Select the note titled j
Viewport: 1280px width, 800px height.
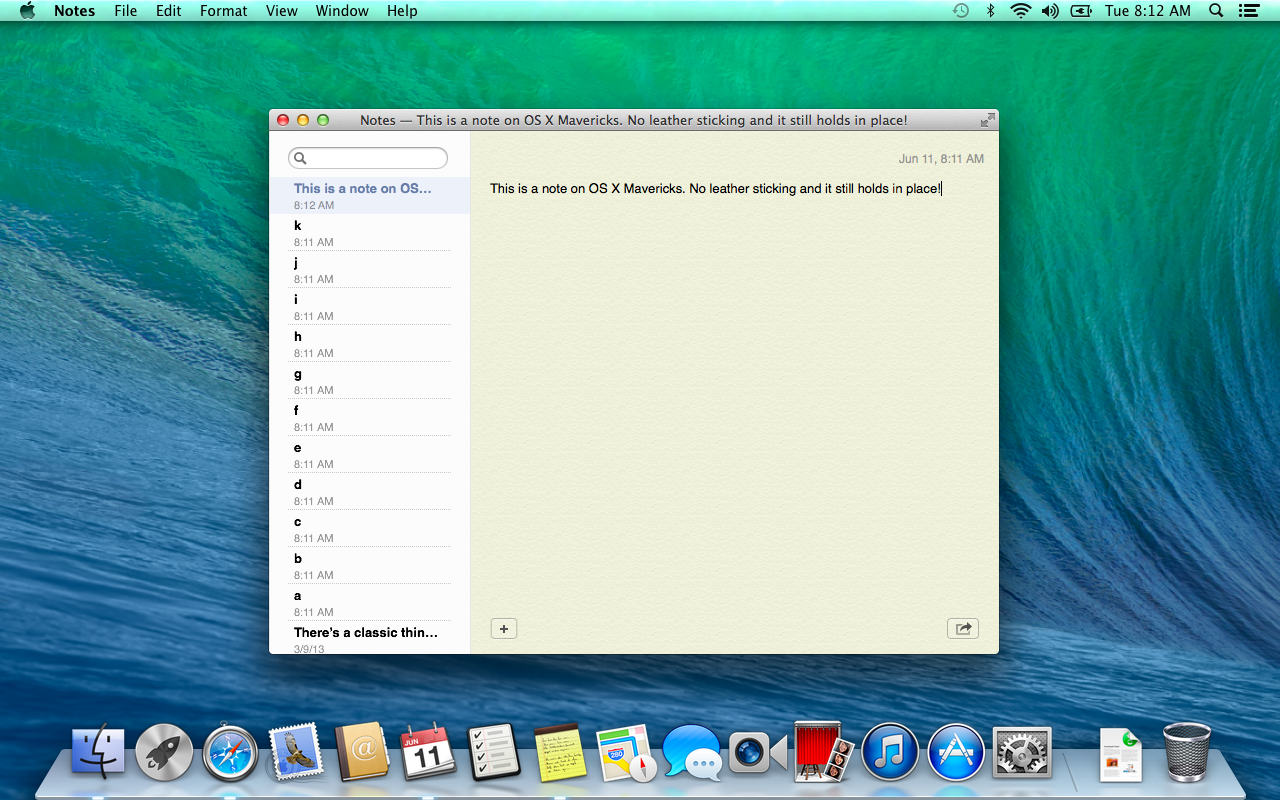[370, 269]
